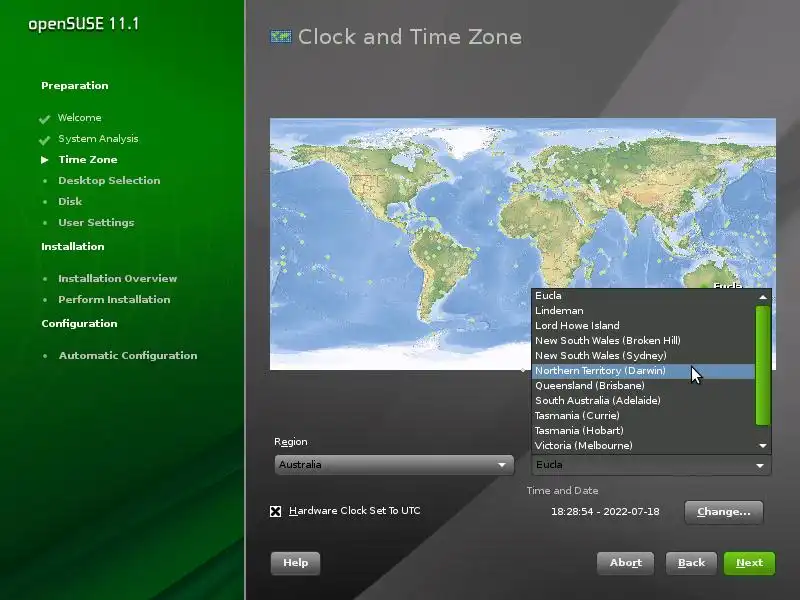
Task: Click the world map icon beside Clock and Time Zone
Action: point(281,37)
